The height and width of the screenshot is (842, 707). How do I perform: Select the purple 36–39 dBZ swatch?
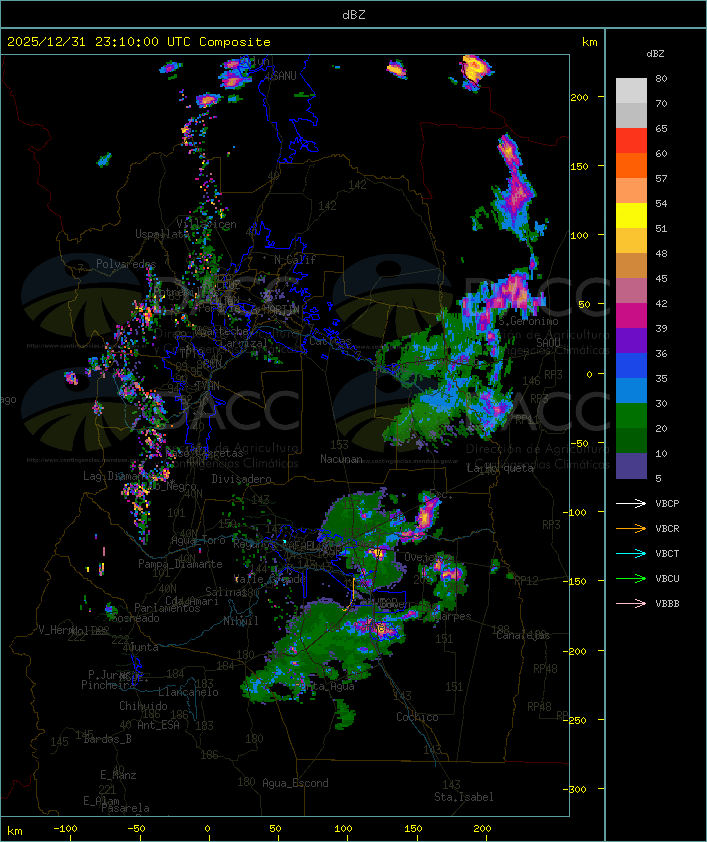[631, 340]
